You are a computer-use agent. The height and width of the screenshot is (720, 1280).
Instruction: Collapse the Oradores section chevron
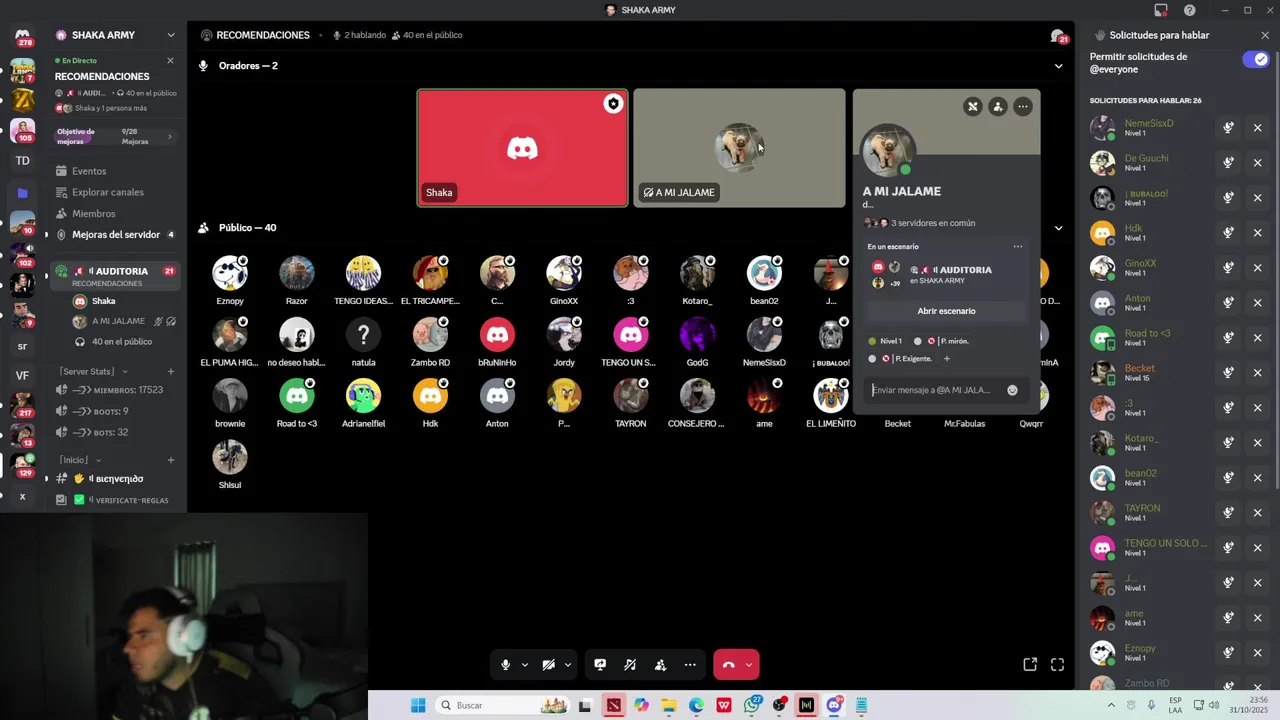(x=1058, y=66)
